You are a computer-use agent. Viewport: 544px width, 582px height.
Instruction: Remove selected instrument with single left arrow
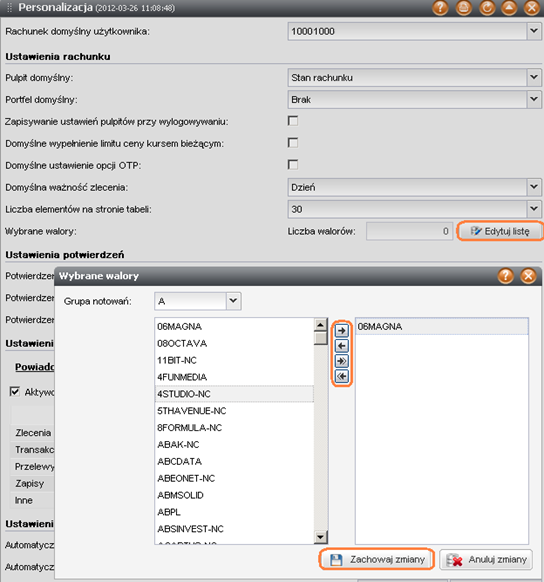342,346
